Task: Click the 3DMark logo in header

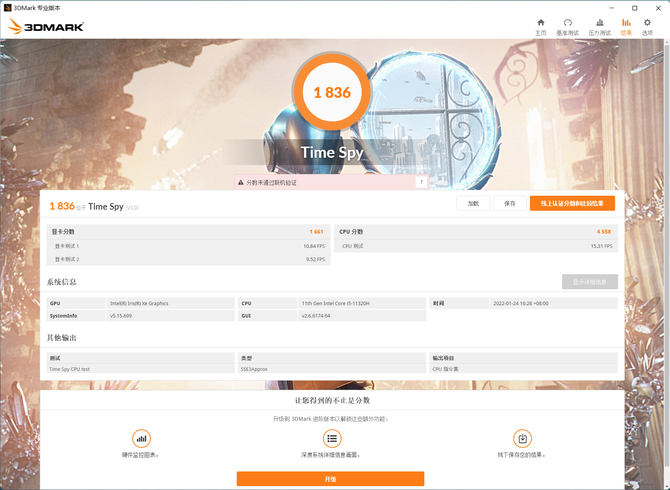Action: 46,26
